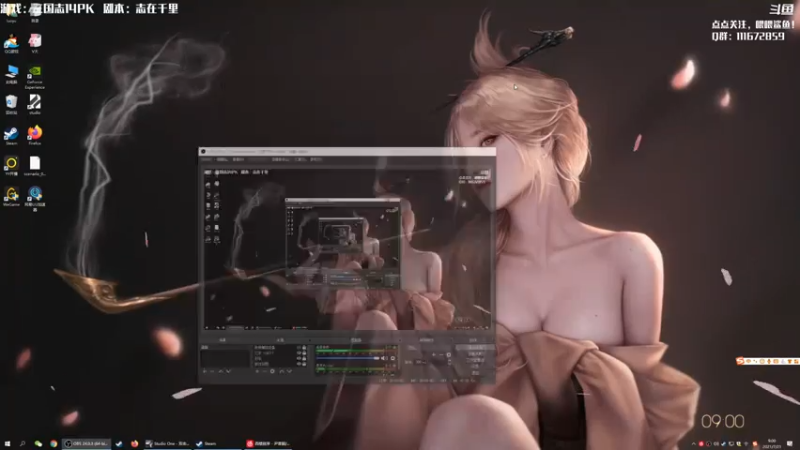Select the GeForce Experience desktop icon
Screen dimensions: 800x450
pyautogui.click(x=35, y=77)
